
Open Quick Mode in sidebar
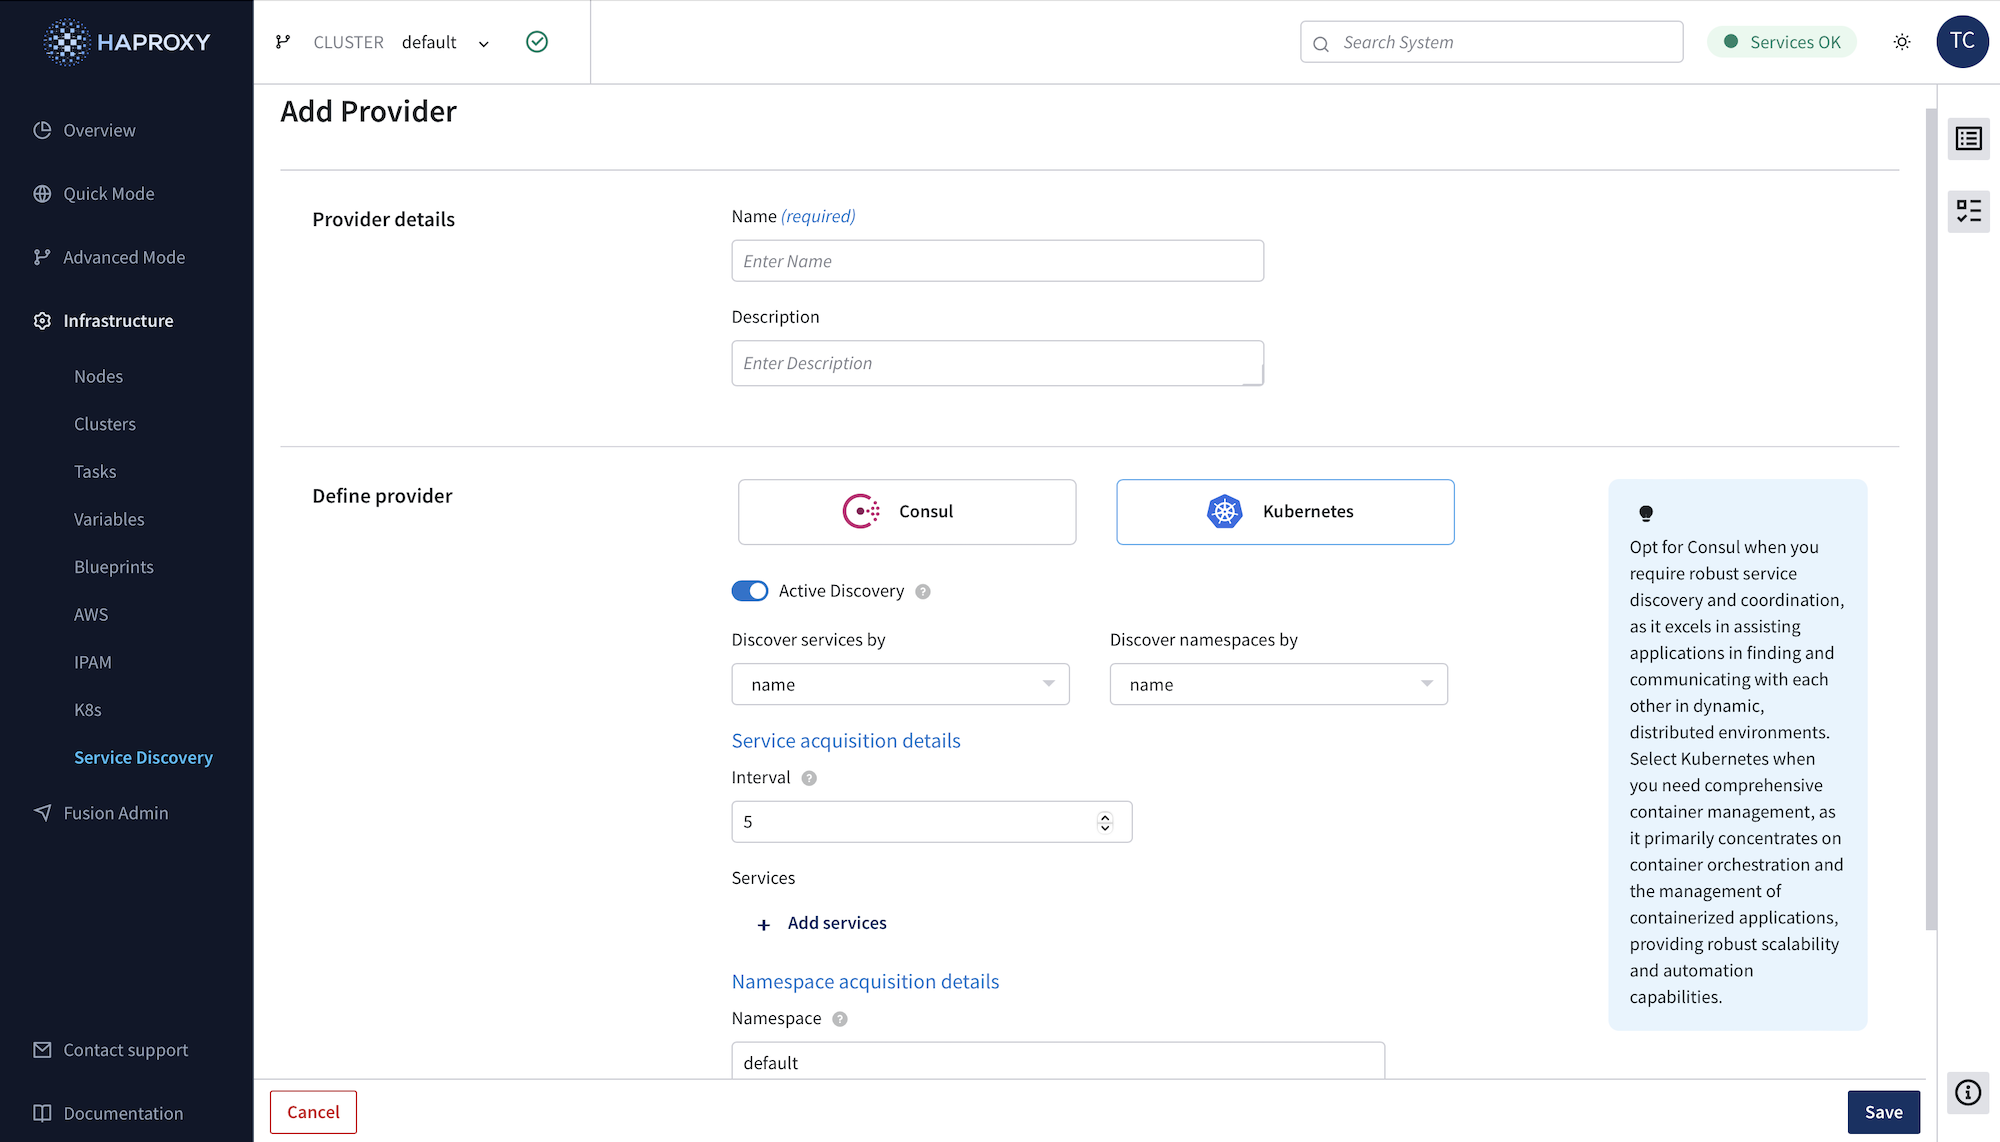109,194
